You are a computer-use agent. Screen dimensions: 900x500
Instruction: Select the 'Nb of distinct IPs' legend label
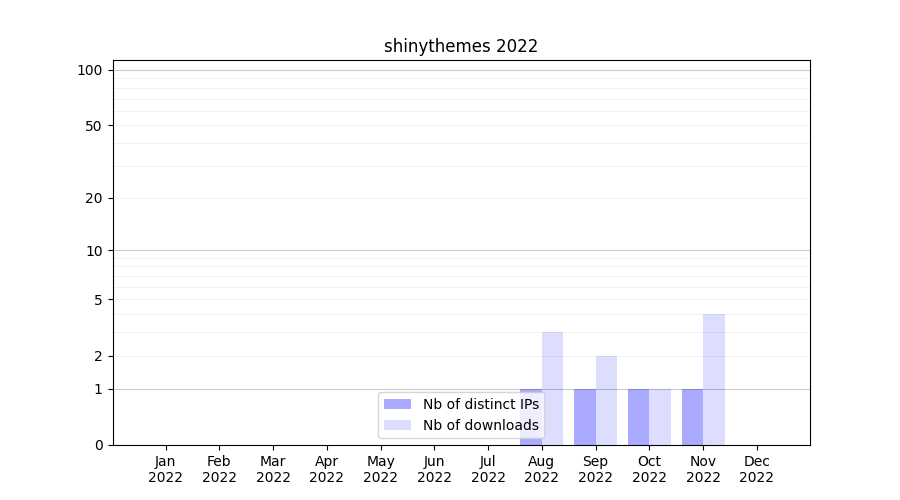pos(480,404)
